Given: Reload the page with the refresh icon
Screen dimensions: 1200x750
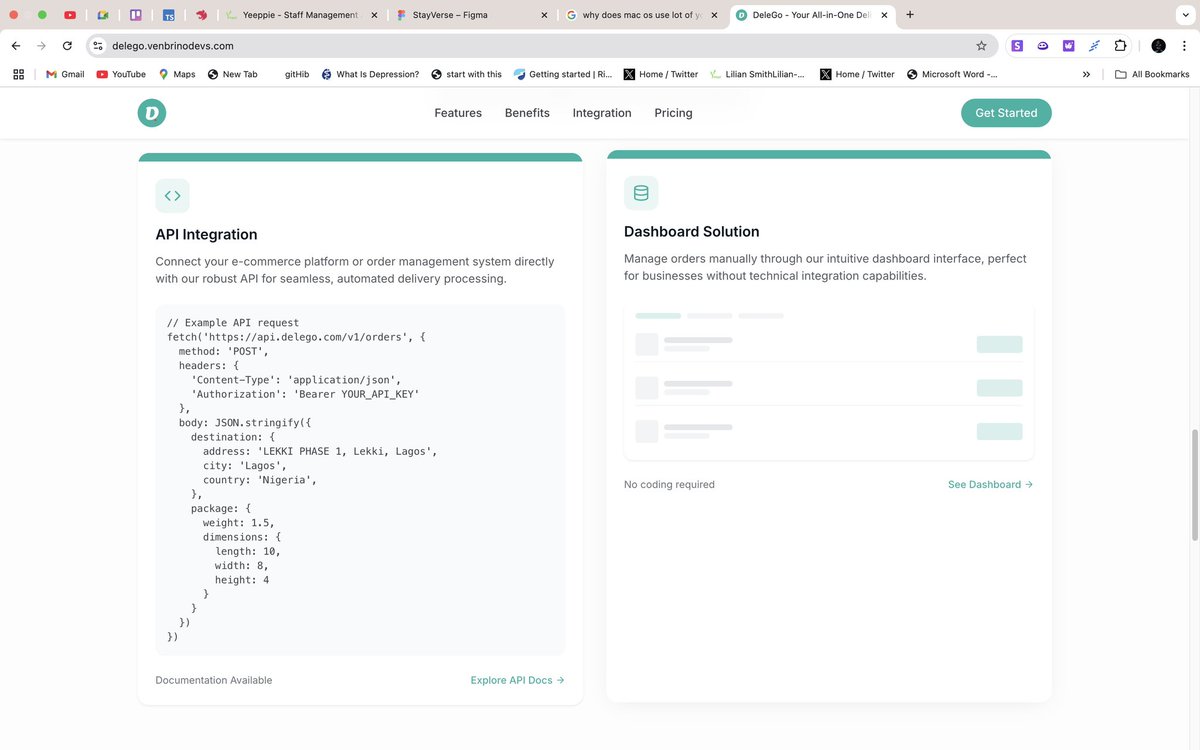Looking at the screenshot, I should pyautogui.click(x=67, y=46).
